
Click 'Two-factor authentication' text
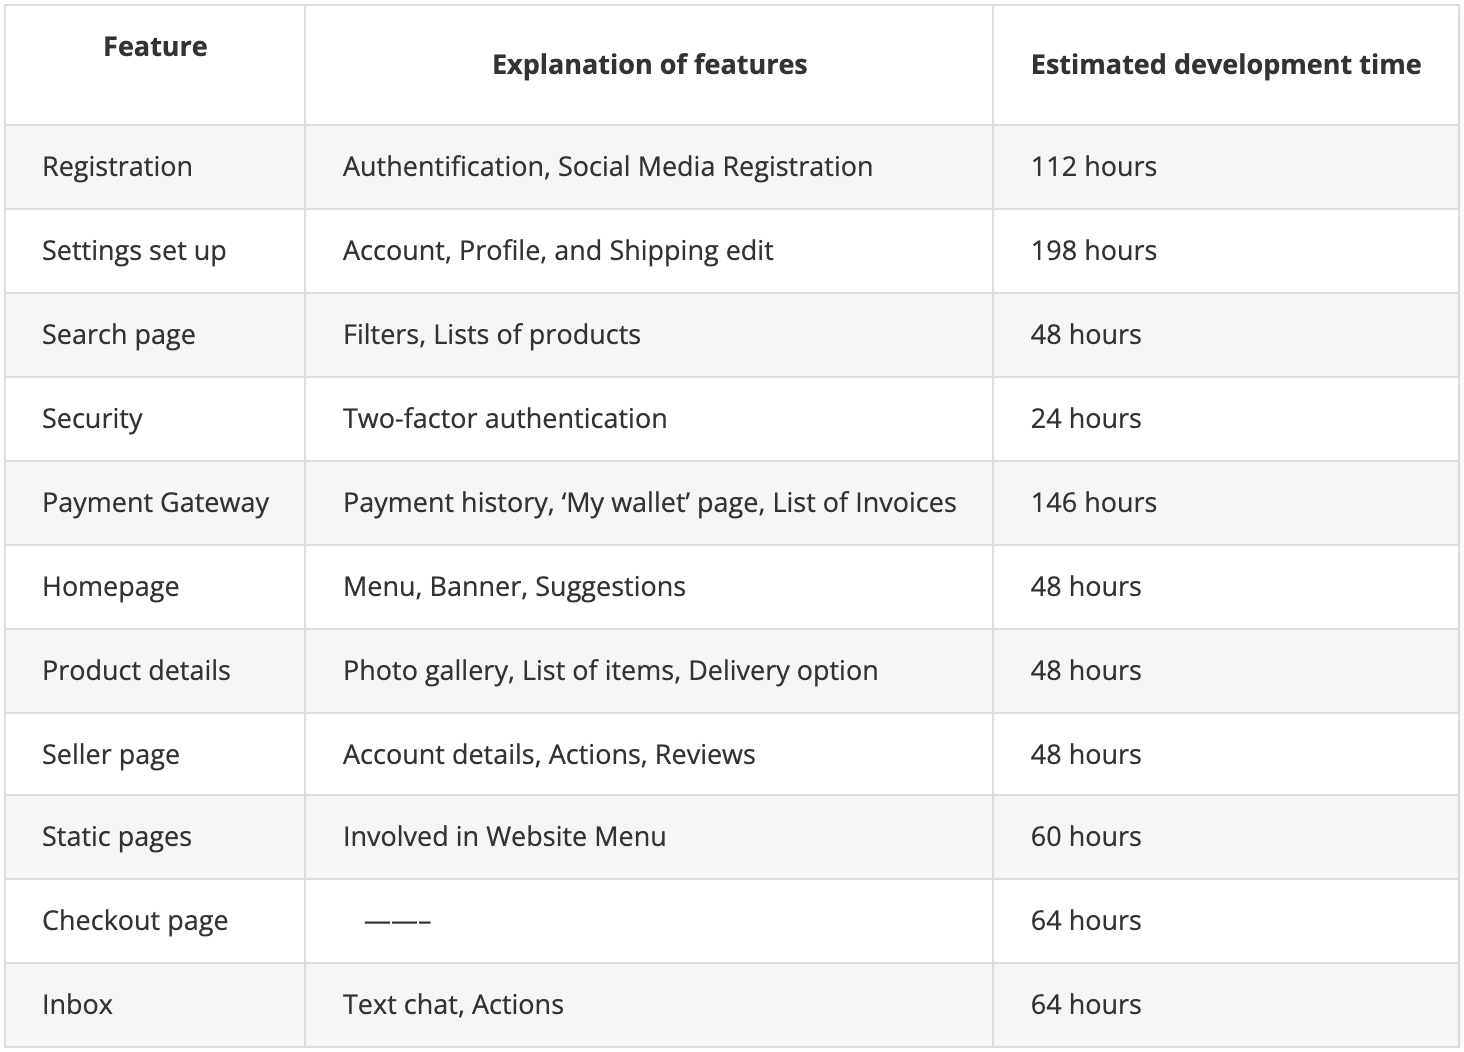pos(505,418)
